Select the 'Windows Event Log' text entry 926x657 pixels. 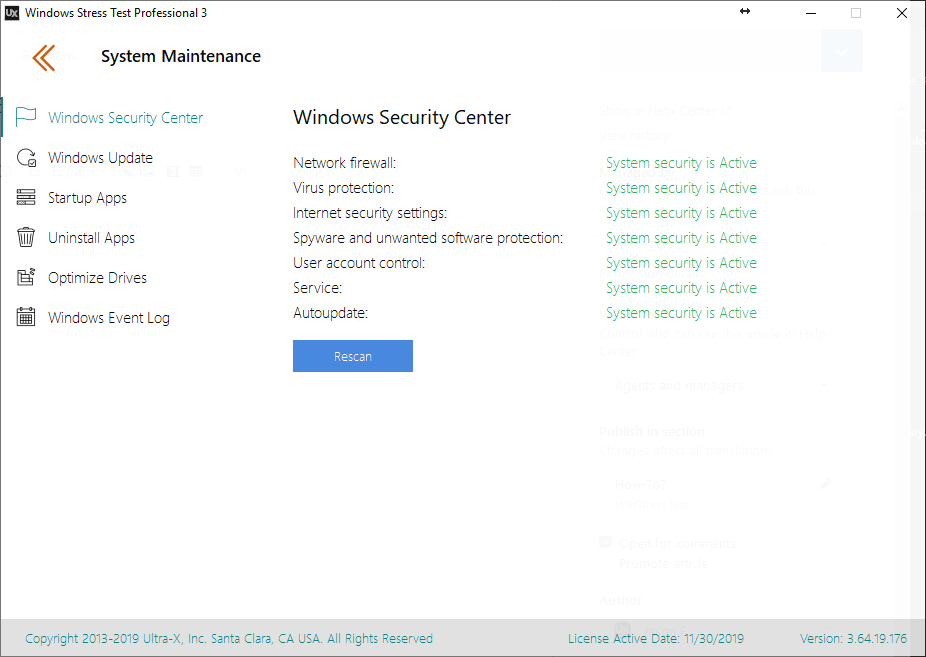[109, 318]
